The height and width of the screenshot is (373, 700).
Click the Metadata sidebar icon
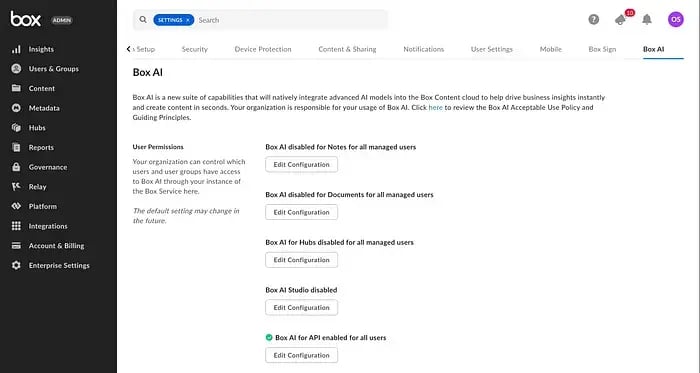[x=16, y=108]
